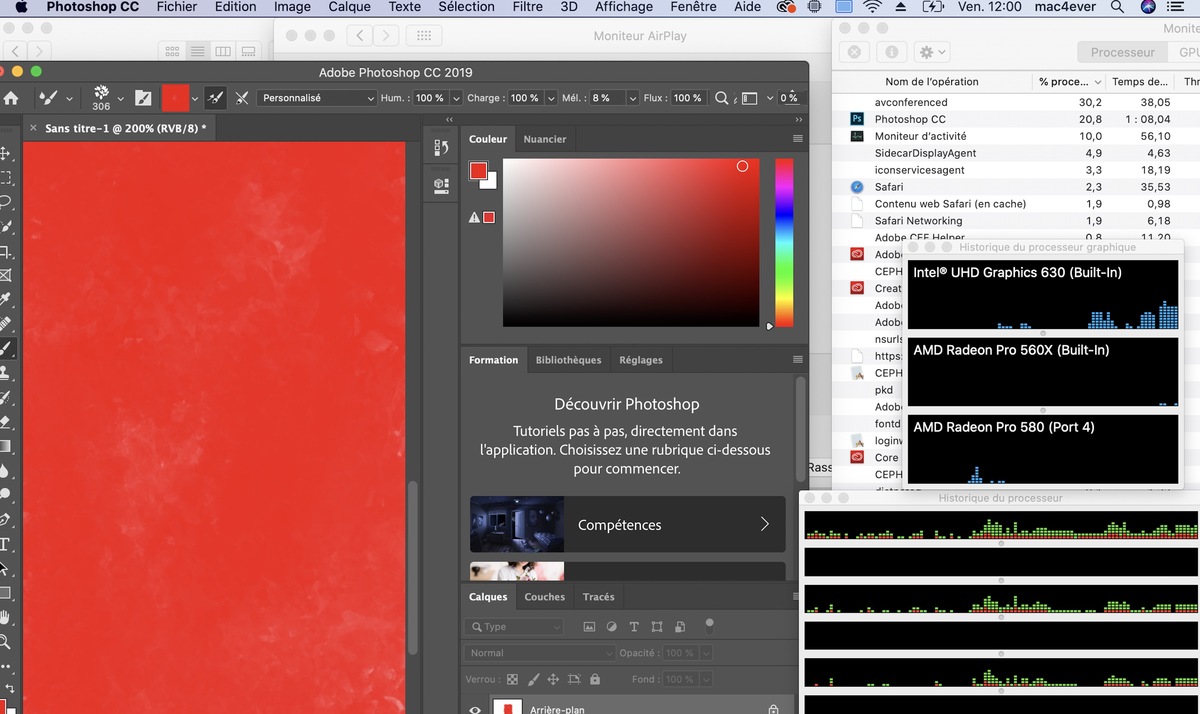1200x714 pixels.
Task: Click the out-of-gamut warning triangle
Action: coord(475,217)
